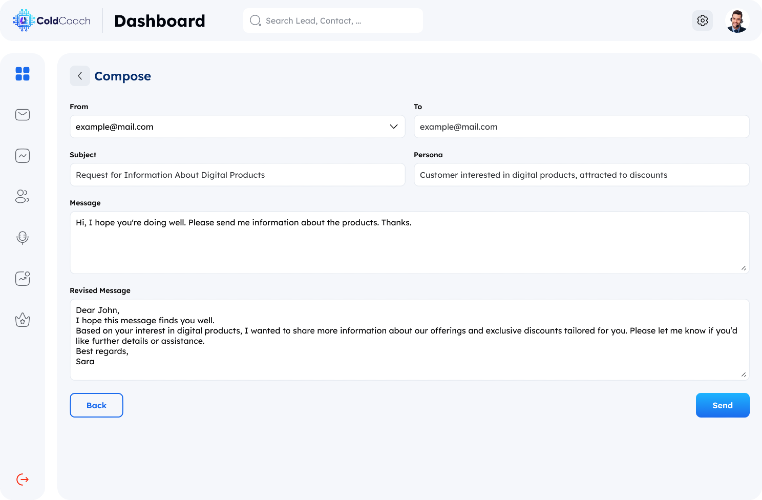Open the dashboard grid icon in sidebar

click(22, 74)
